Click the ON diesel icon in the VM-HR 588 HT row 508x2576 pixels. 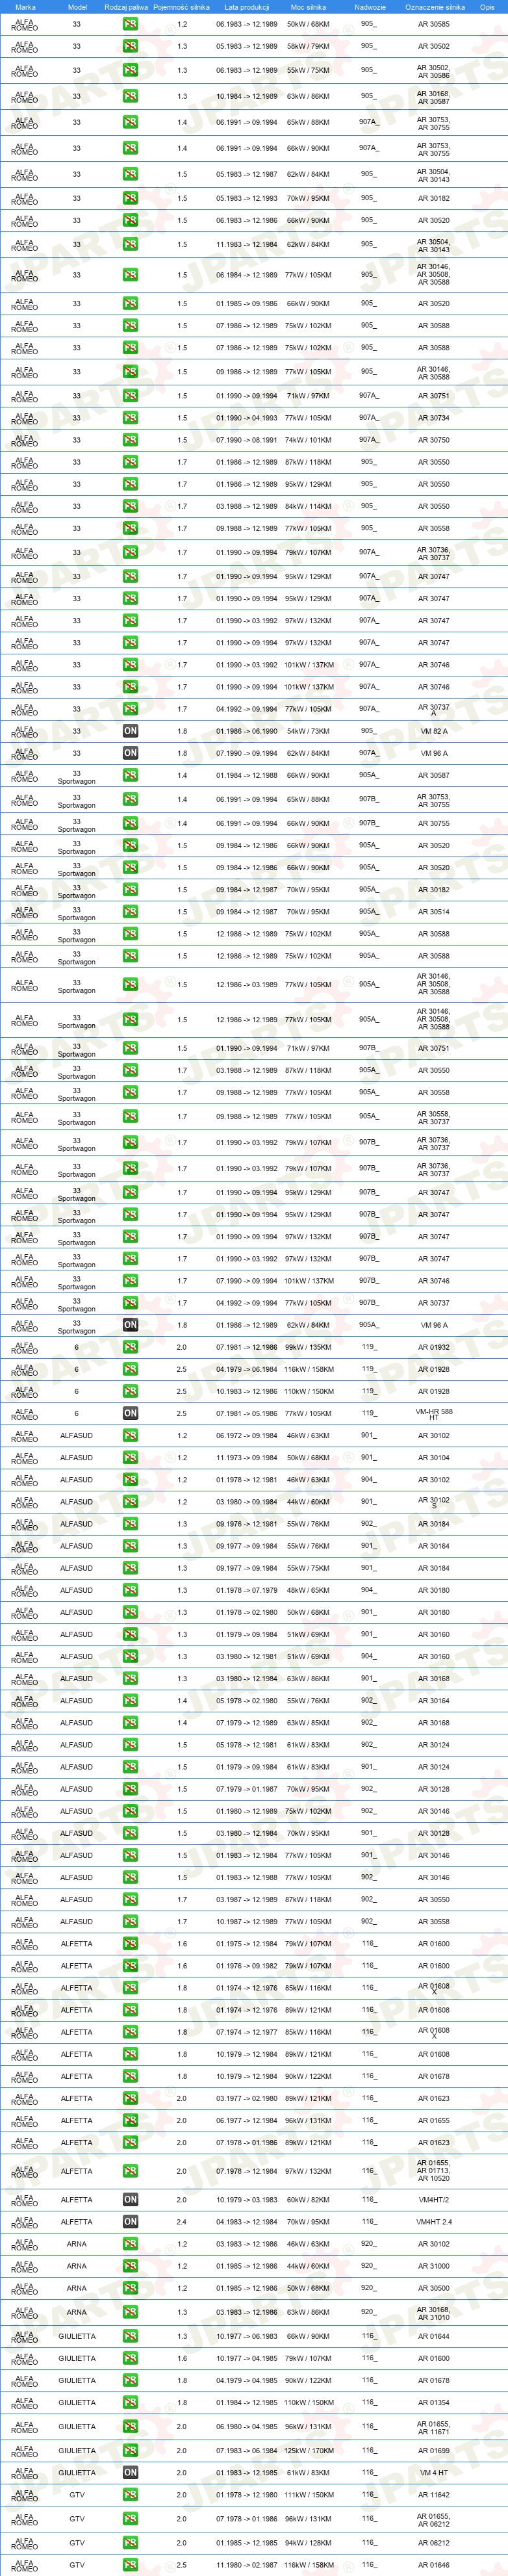[130, 1413]
